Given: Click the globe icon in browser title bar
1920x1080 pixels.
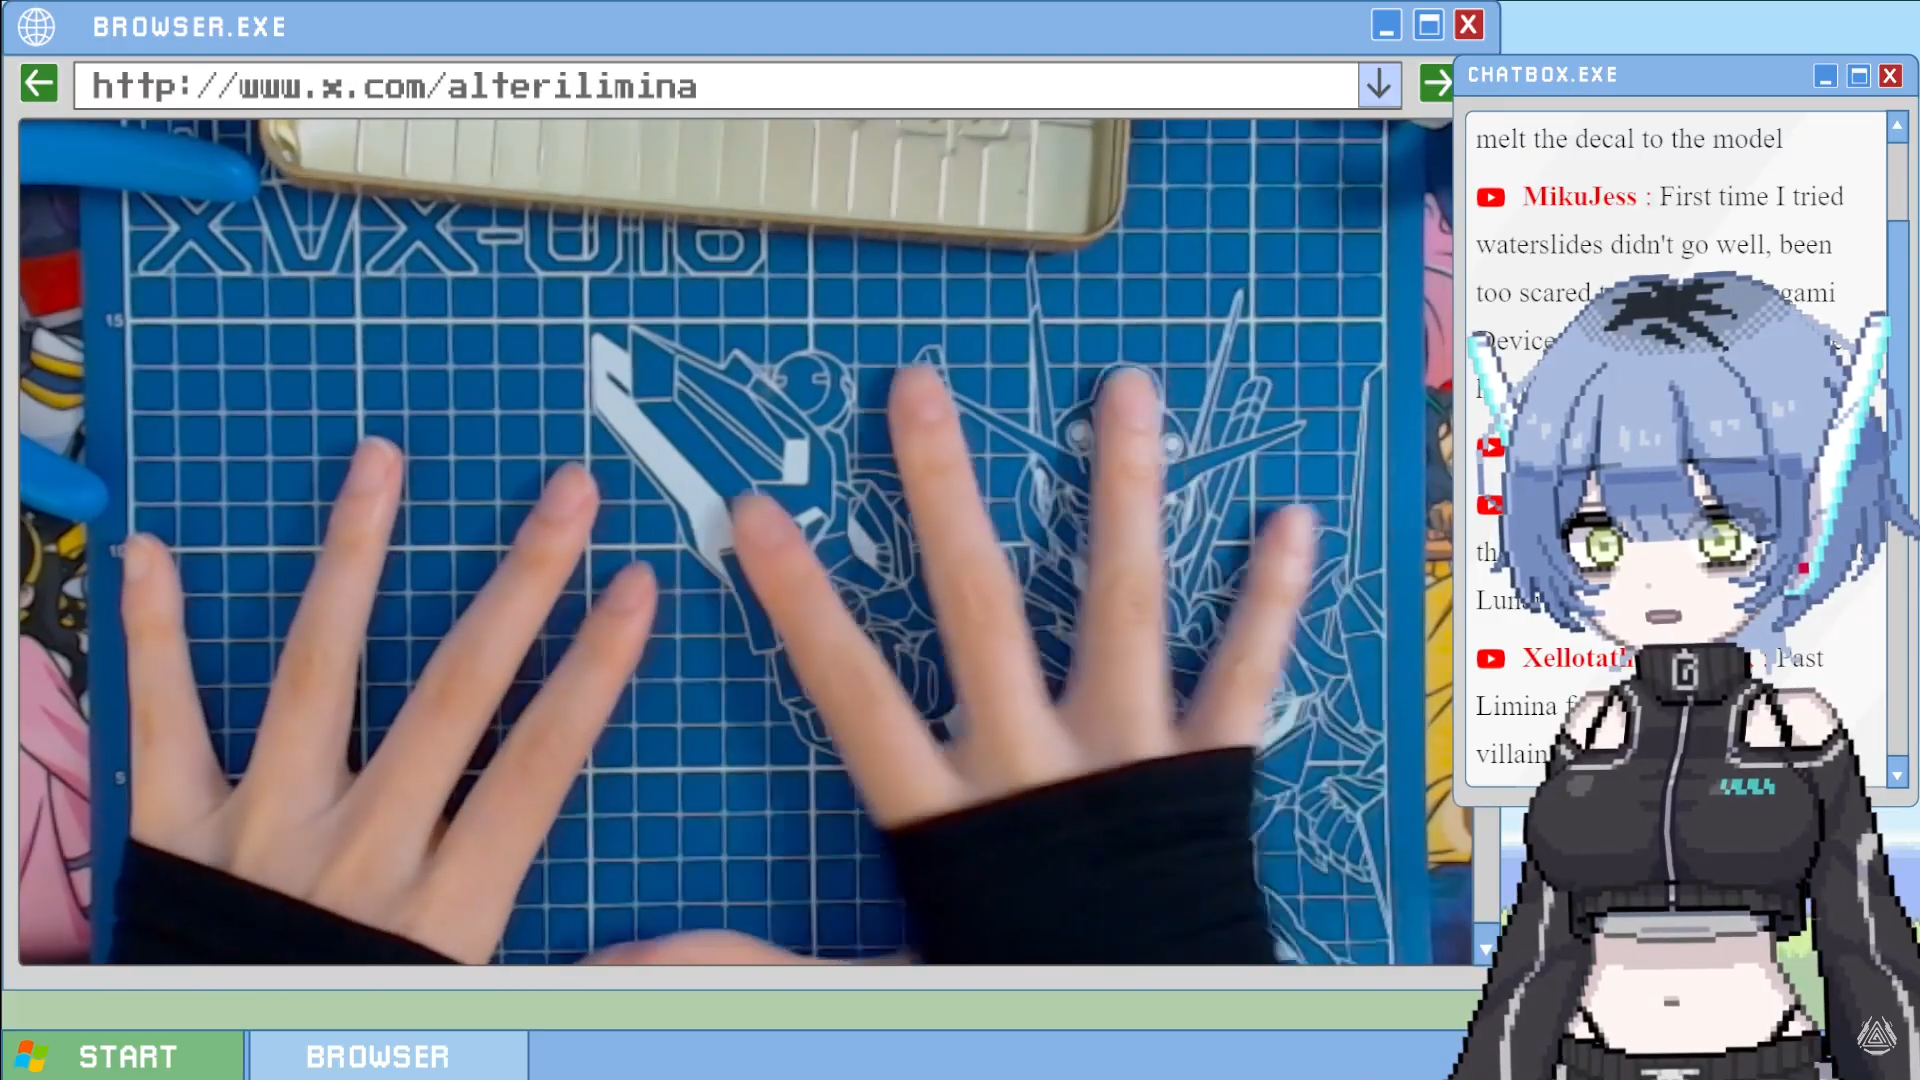Looking at the screenshot, I should click(37, 27).
